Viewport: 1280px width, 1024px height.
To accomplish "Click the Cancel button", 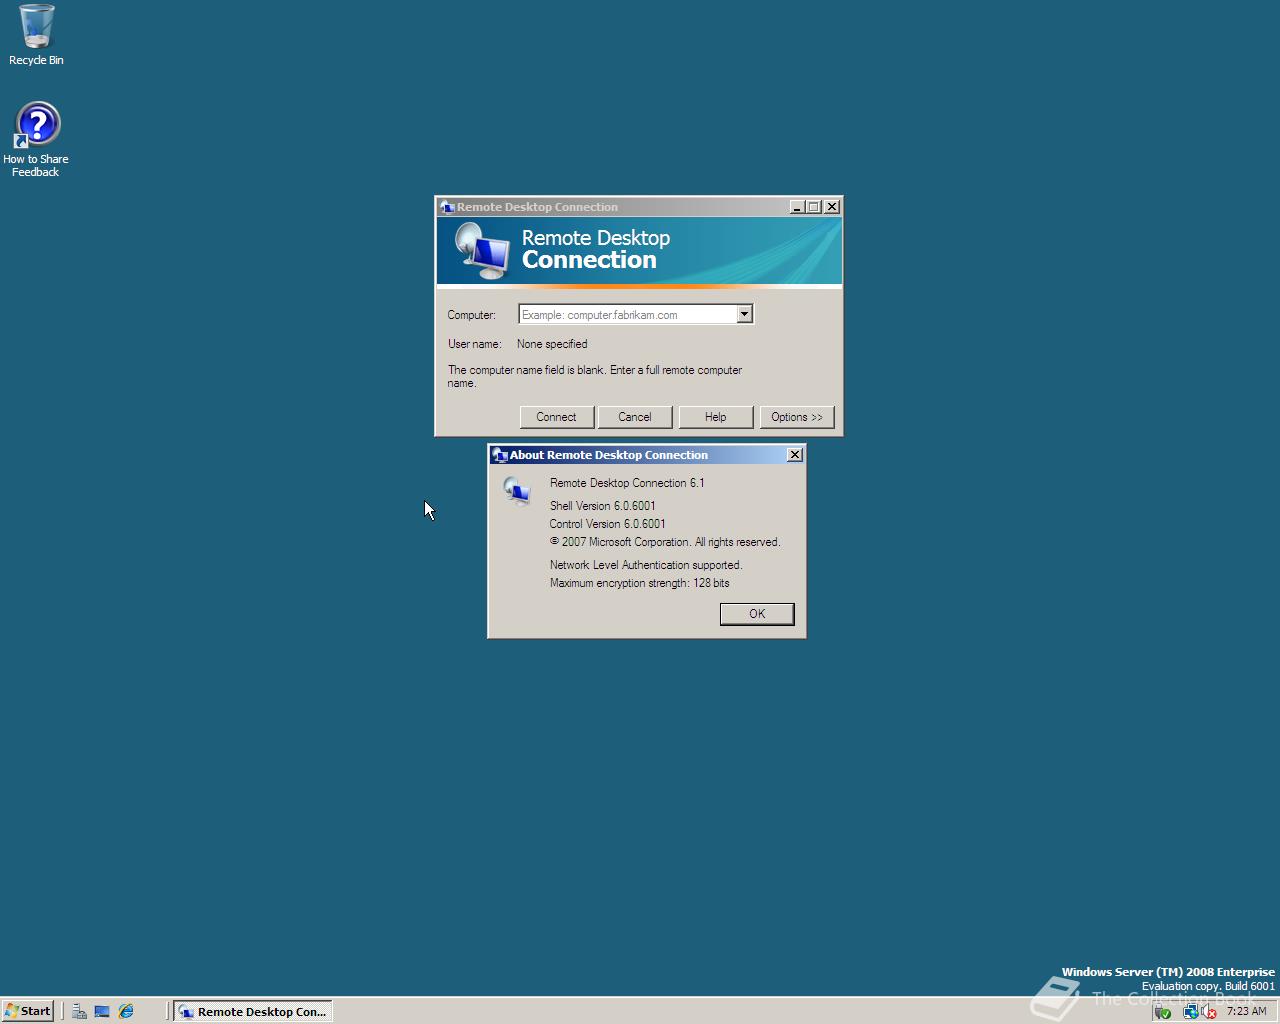I will tap(635, 417).
